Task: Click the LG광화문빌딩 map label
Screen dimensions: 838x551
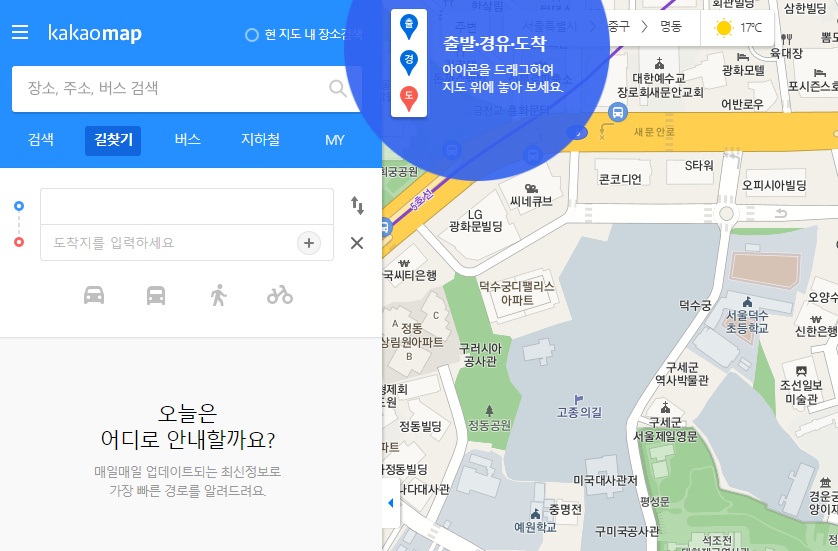Action: click(475, 221)
